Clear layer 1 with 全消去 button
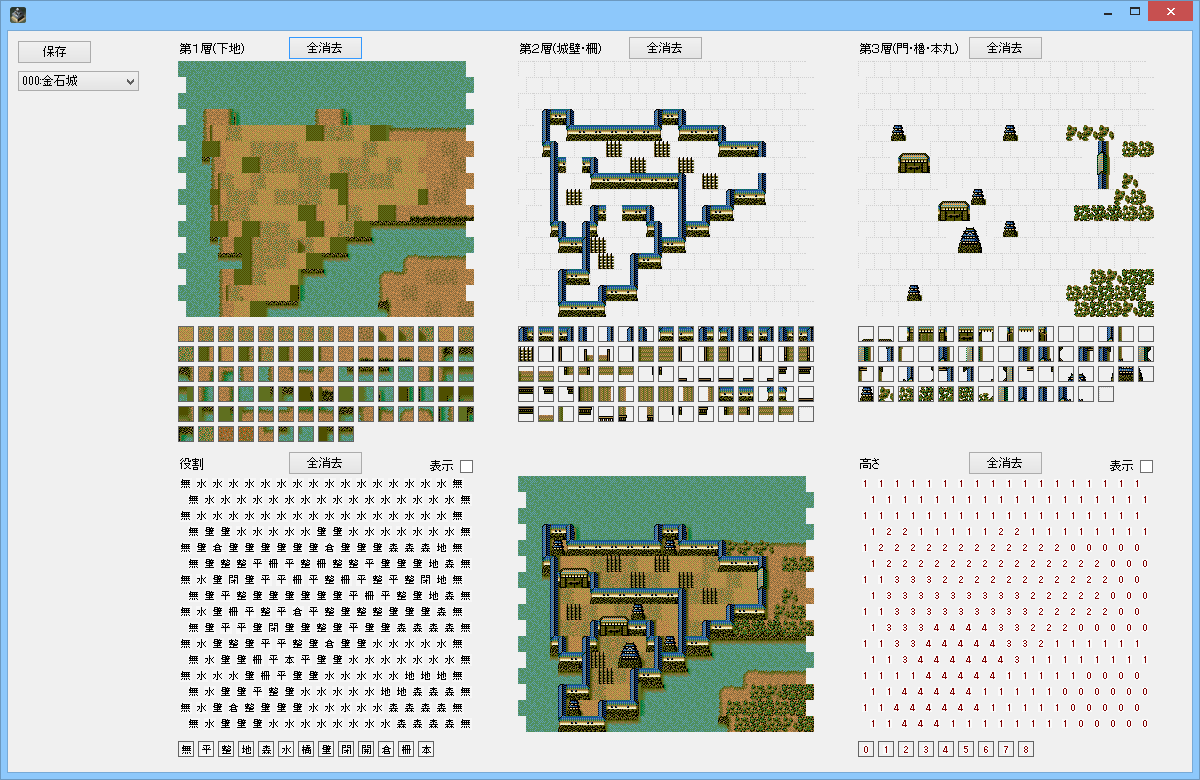This screenshot has height=780, width=1200. [x=325, y=48]
